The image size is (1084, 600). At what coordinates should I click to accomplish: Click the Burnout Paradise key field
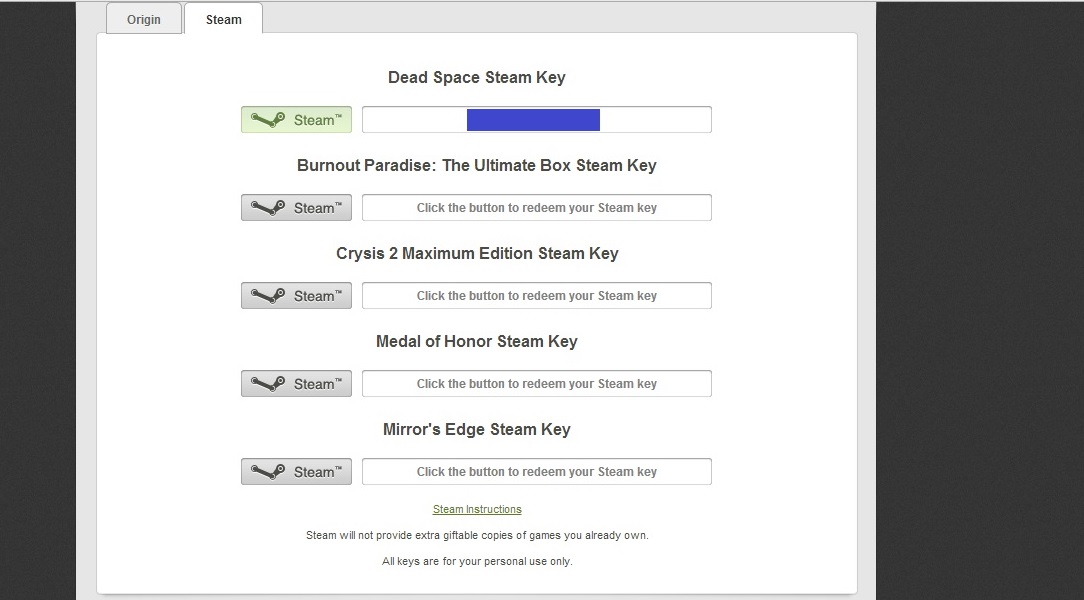[x=536, y=208]
